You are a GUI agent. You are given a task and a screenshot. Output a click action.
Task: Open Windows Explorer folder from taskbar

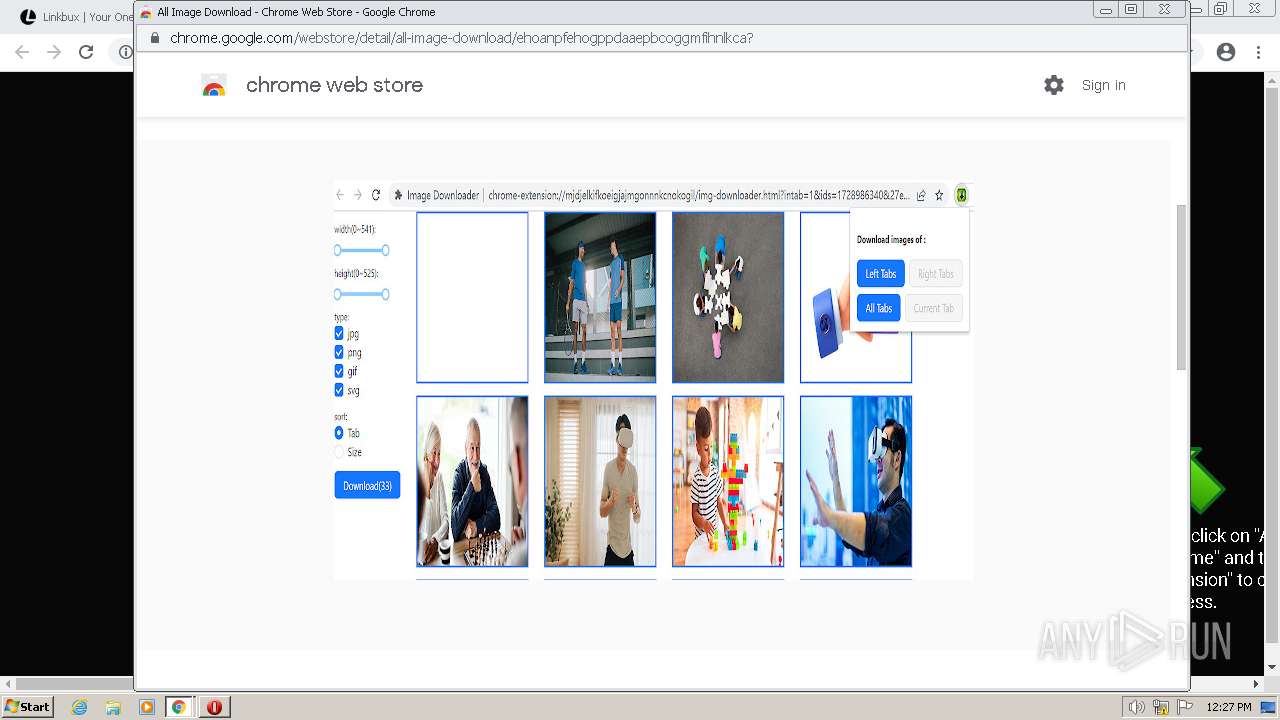point(113,707)
